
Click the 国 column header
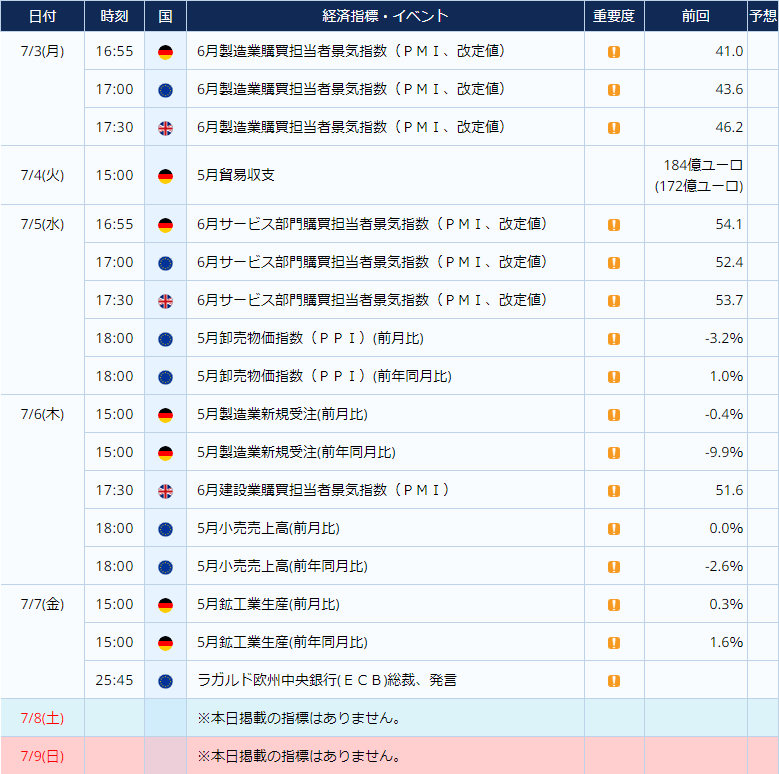(x=165, y=16)
